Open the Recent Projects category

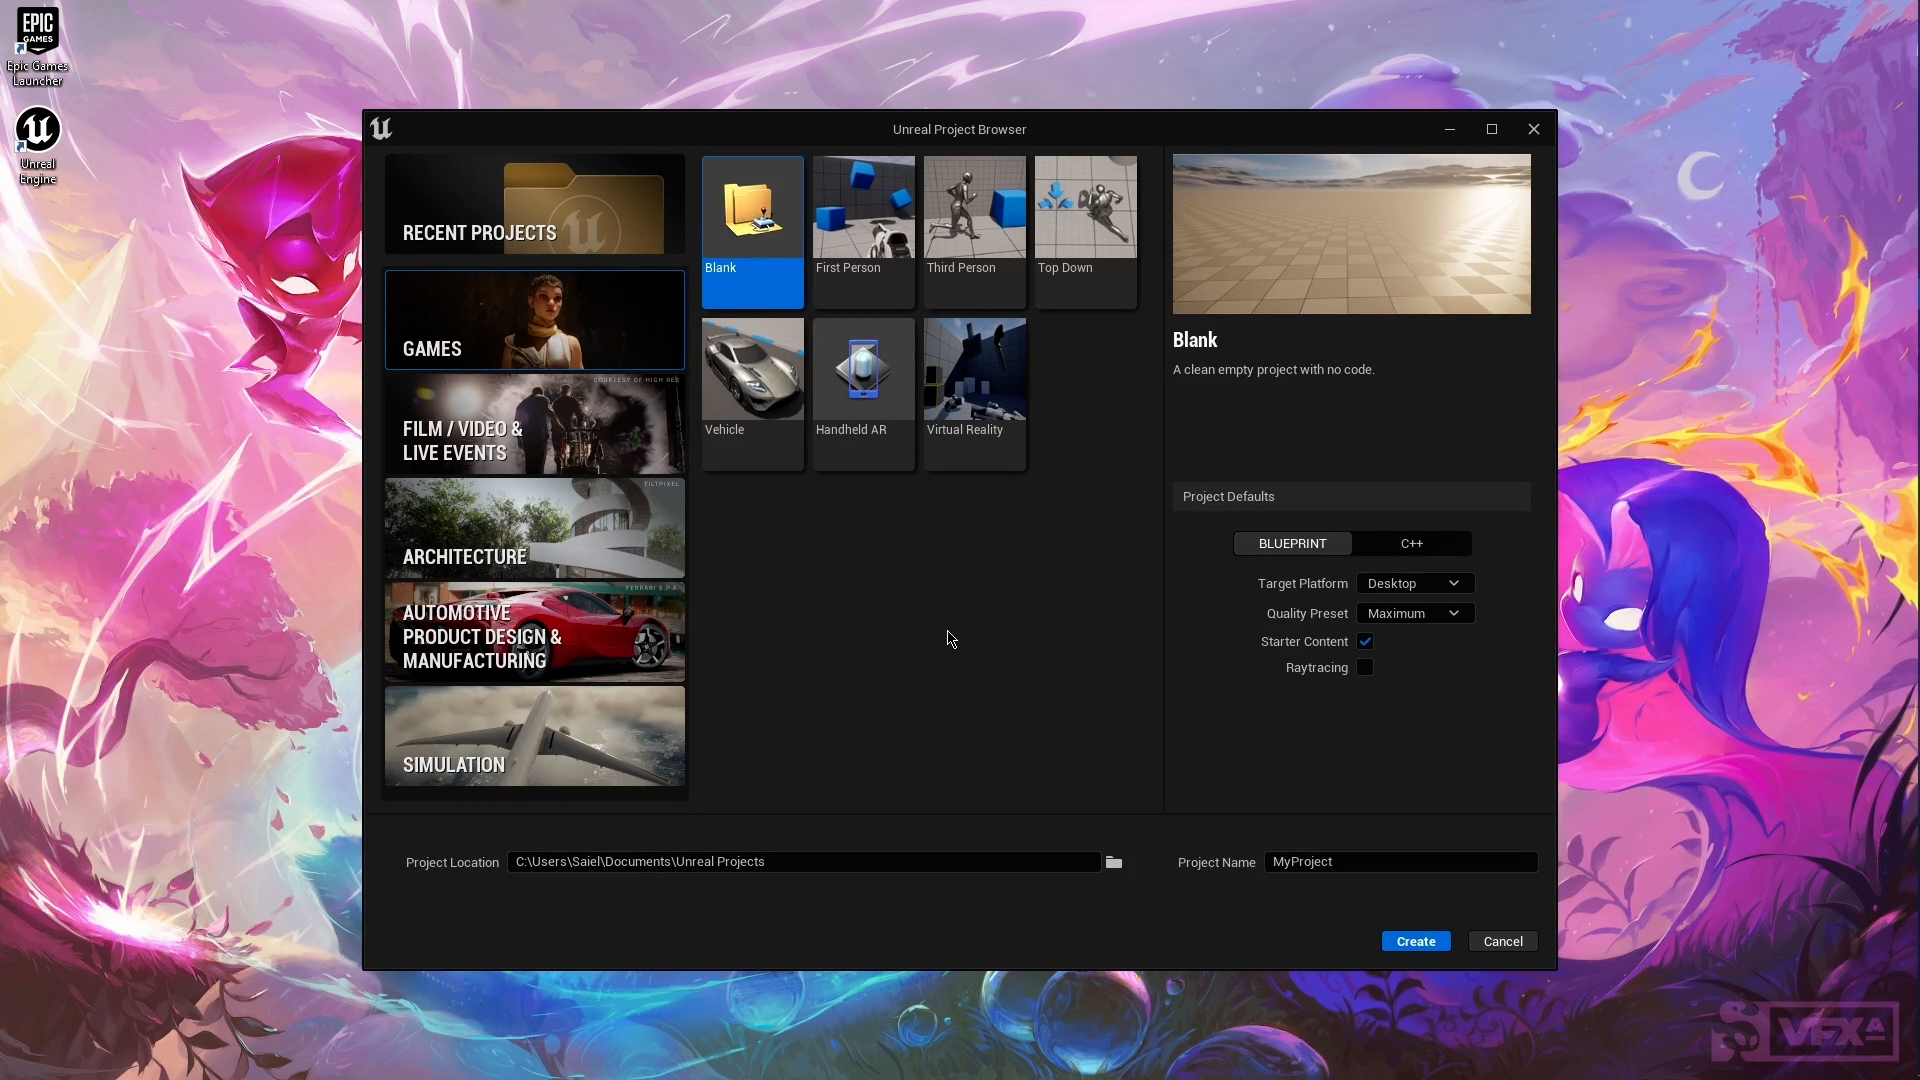click(x=534, y=205)
